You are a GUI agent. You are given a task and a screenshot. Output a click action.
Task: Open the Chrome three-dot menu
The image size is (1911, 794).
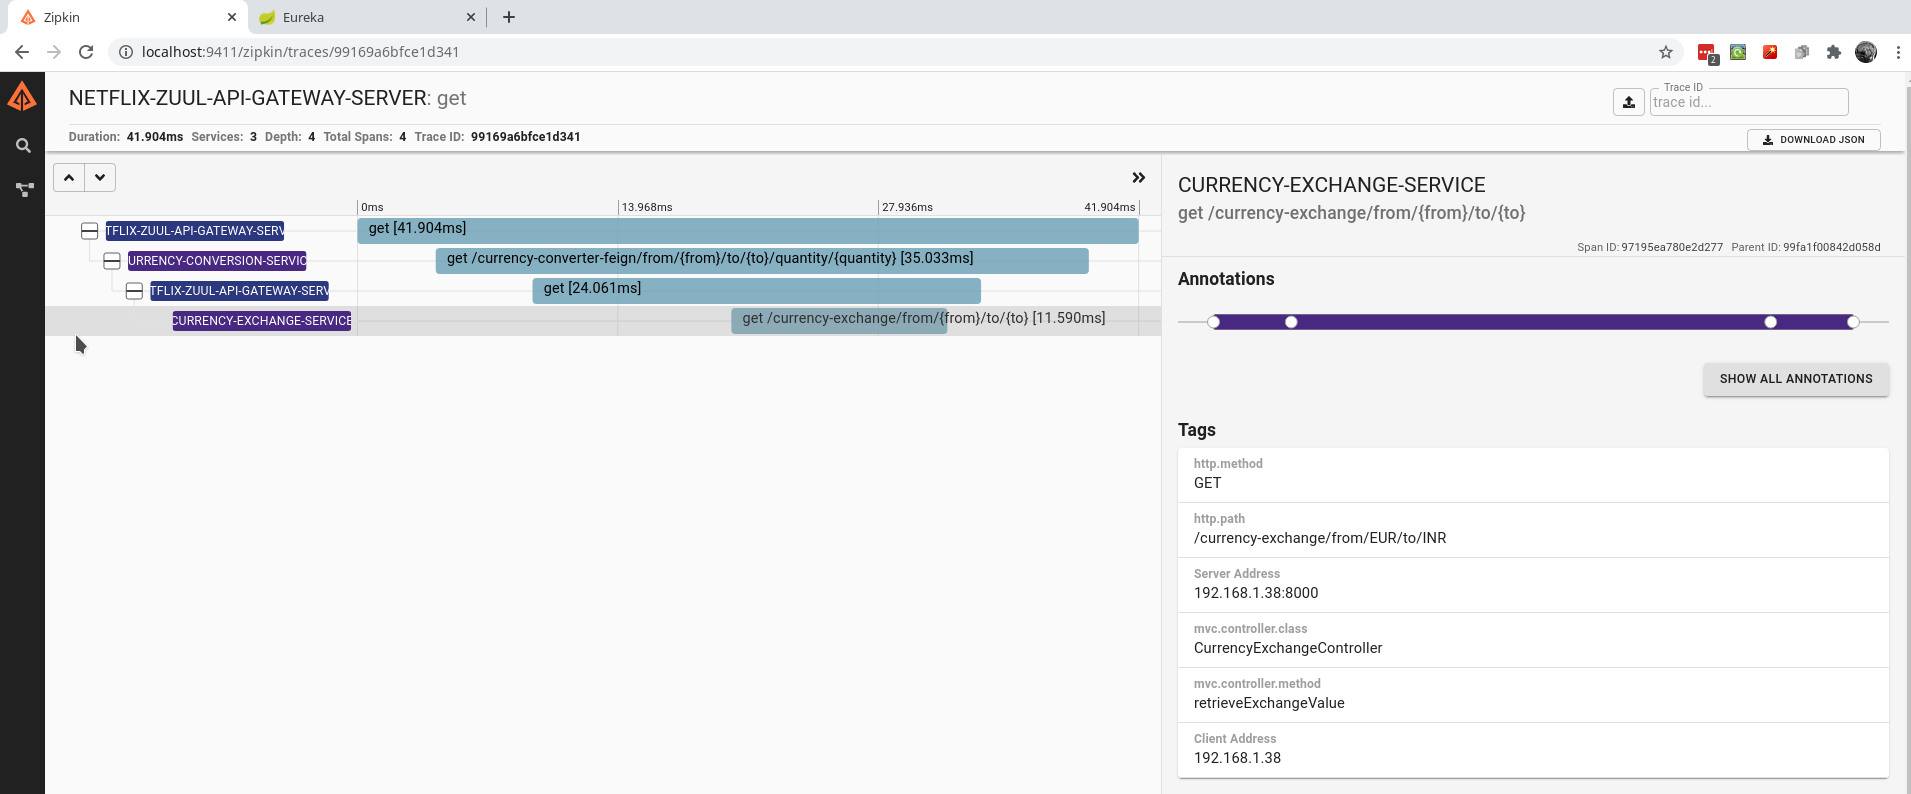pyautogui.click(x=1898, y=52)
